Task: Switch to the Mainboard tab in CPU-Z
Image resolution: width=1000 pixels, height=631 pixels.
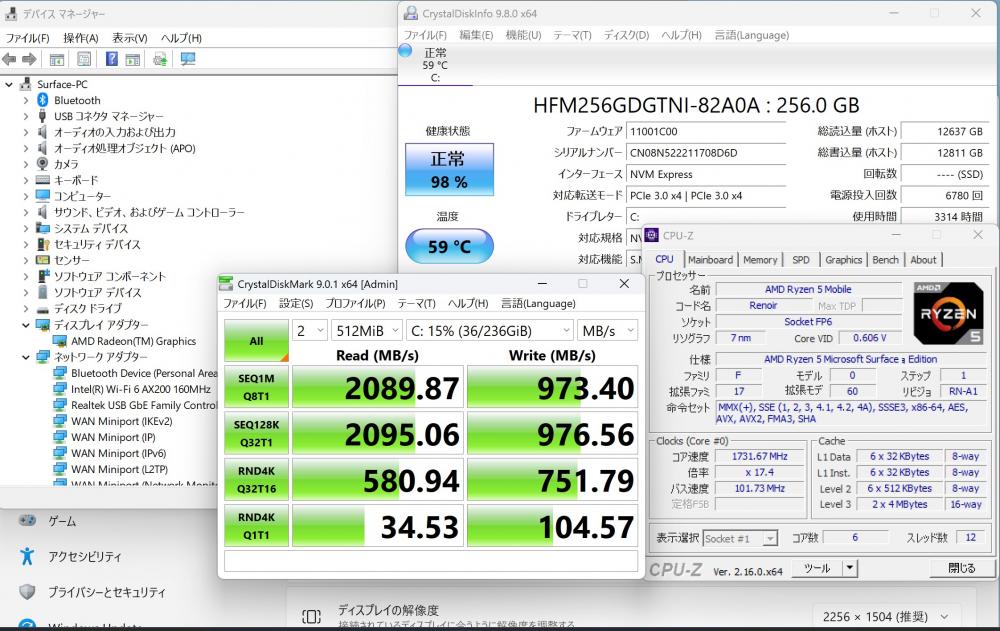Action: point(710,260)
